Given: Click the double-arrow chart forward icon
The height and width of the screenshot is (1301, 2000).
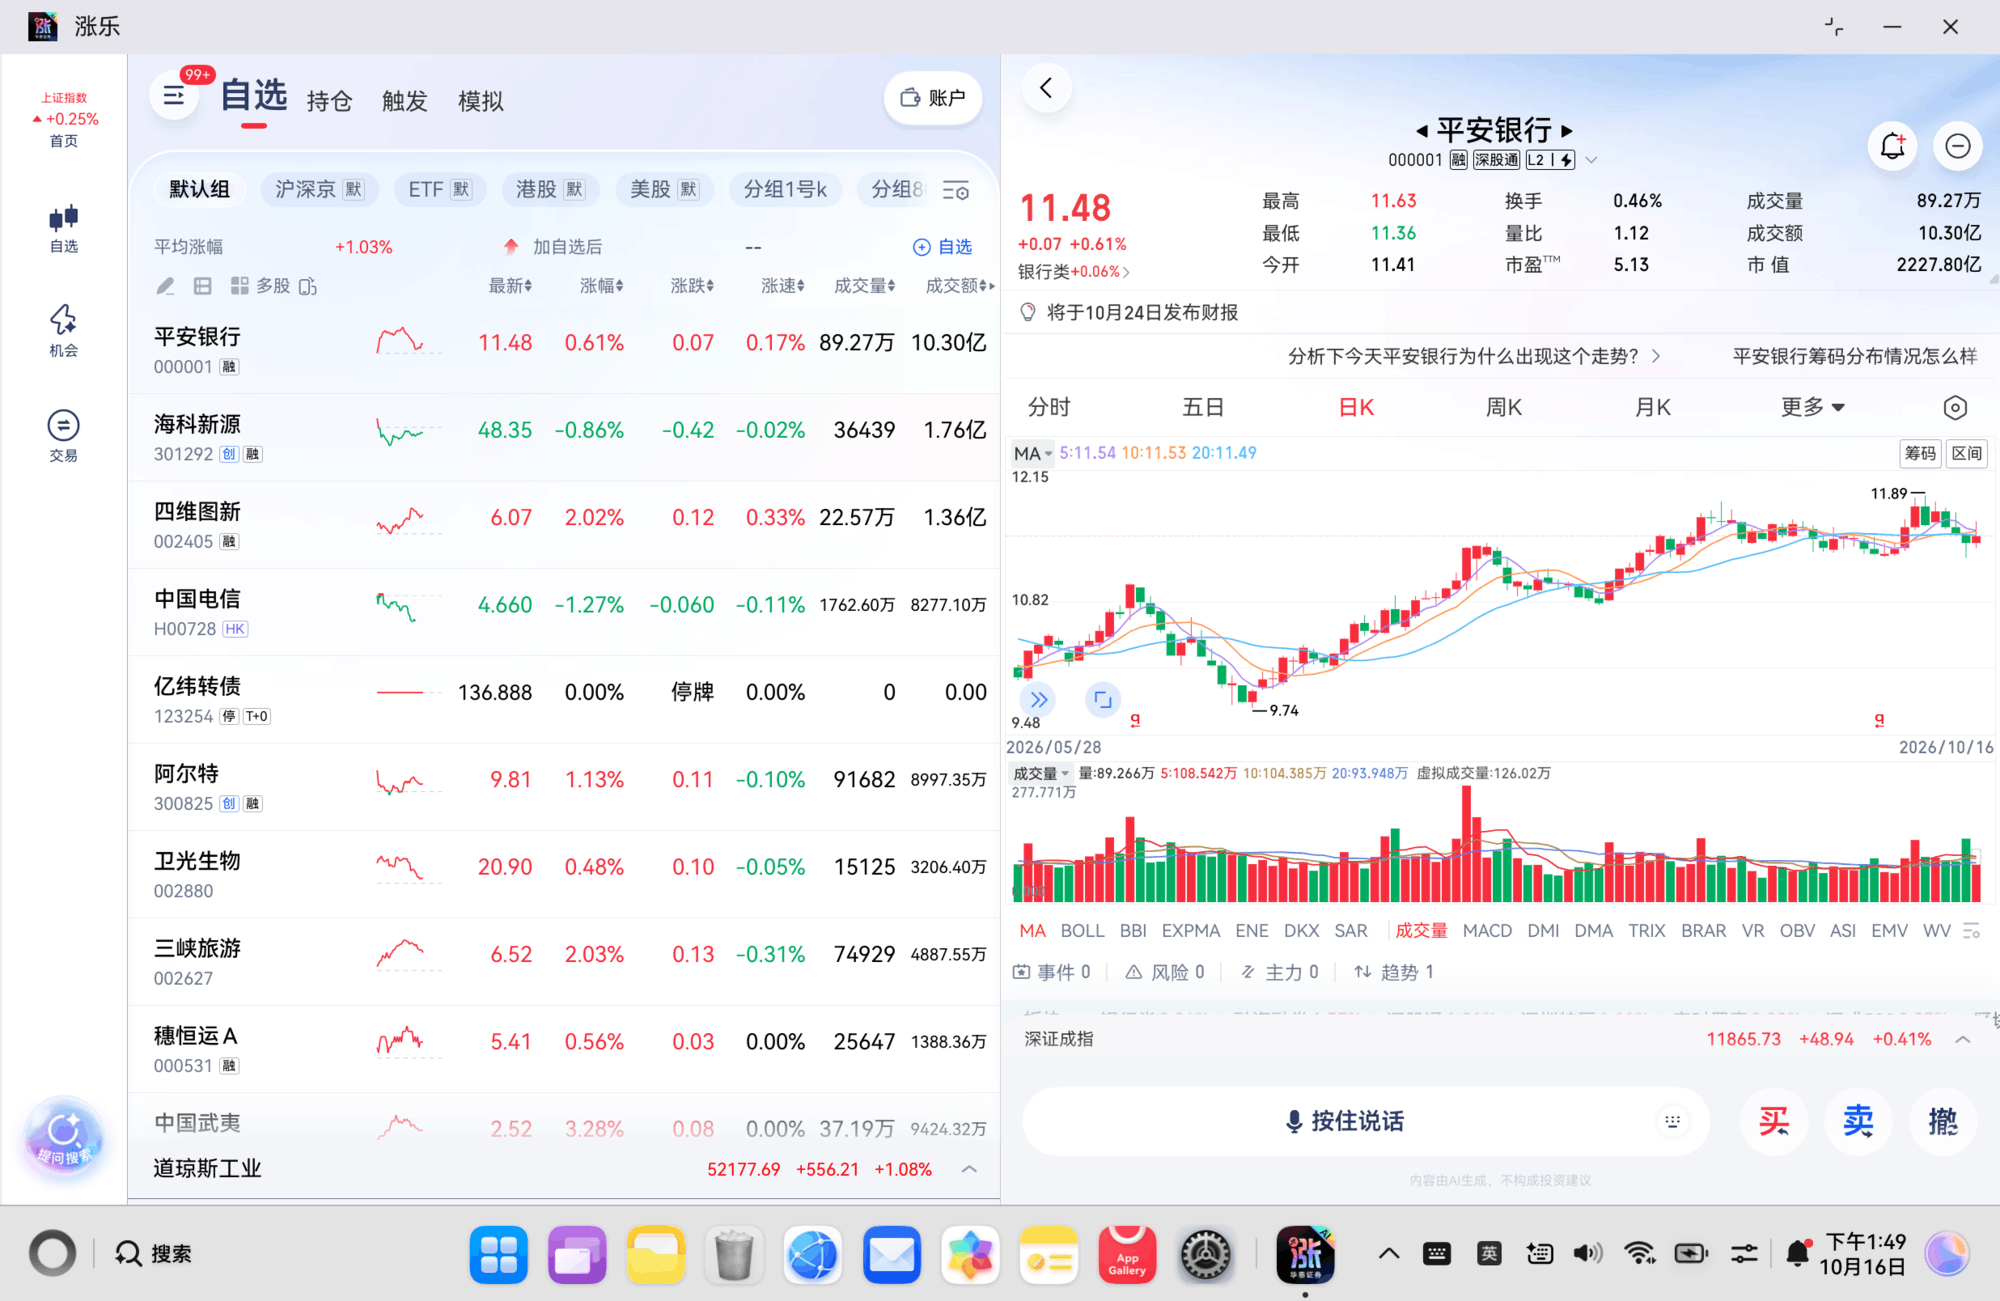Looking at the screenshot, I should pyautogui.click(x=1039, y=699).
